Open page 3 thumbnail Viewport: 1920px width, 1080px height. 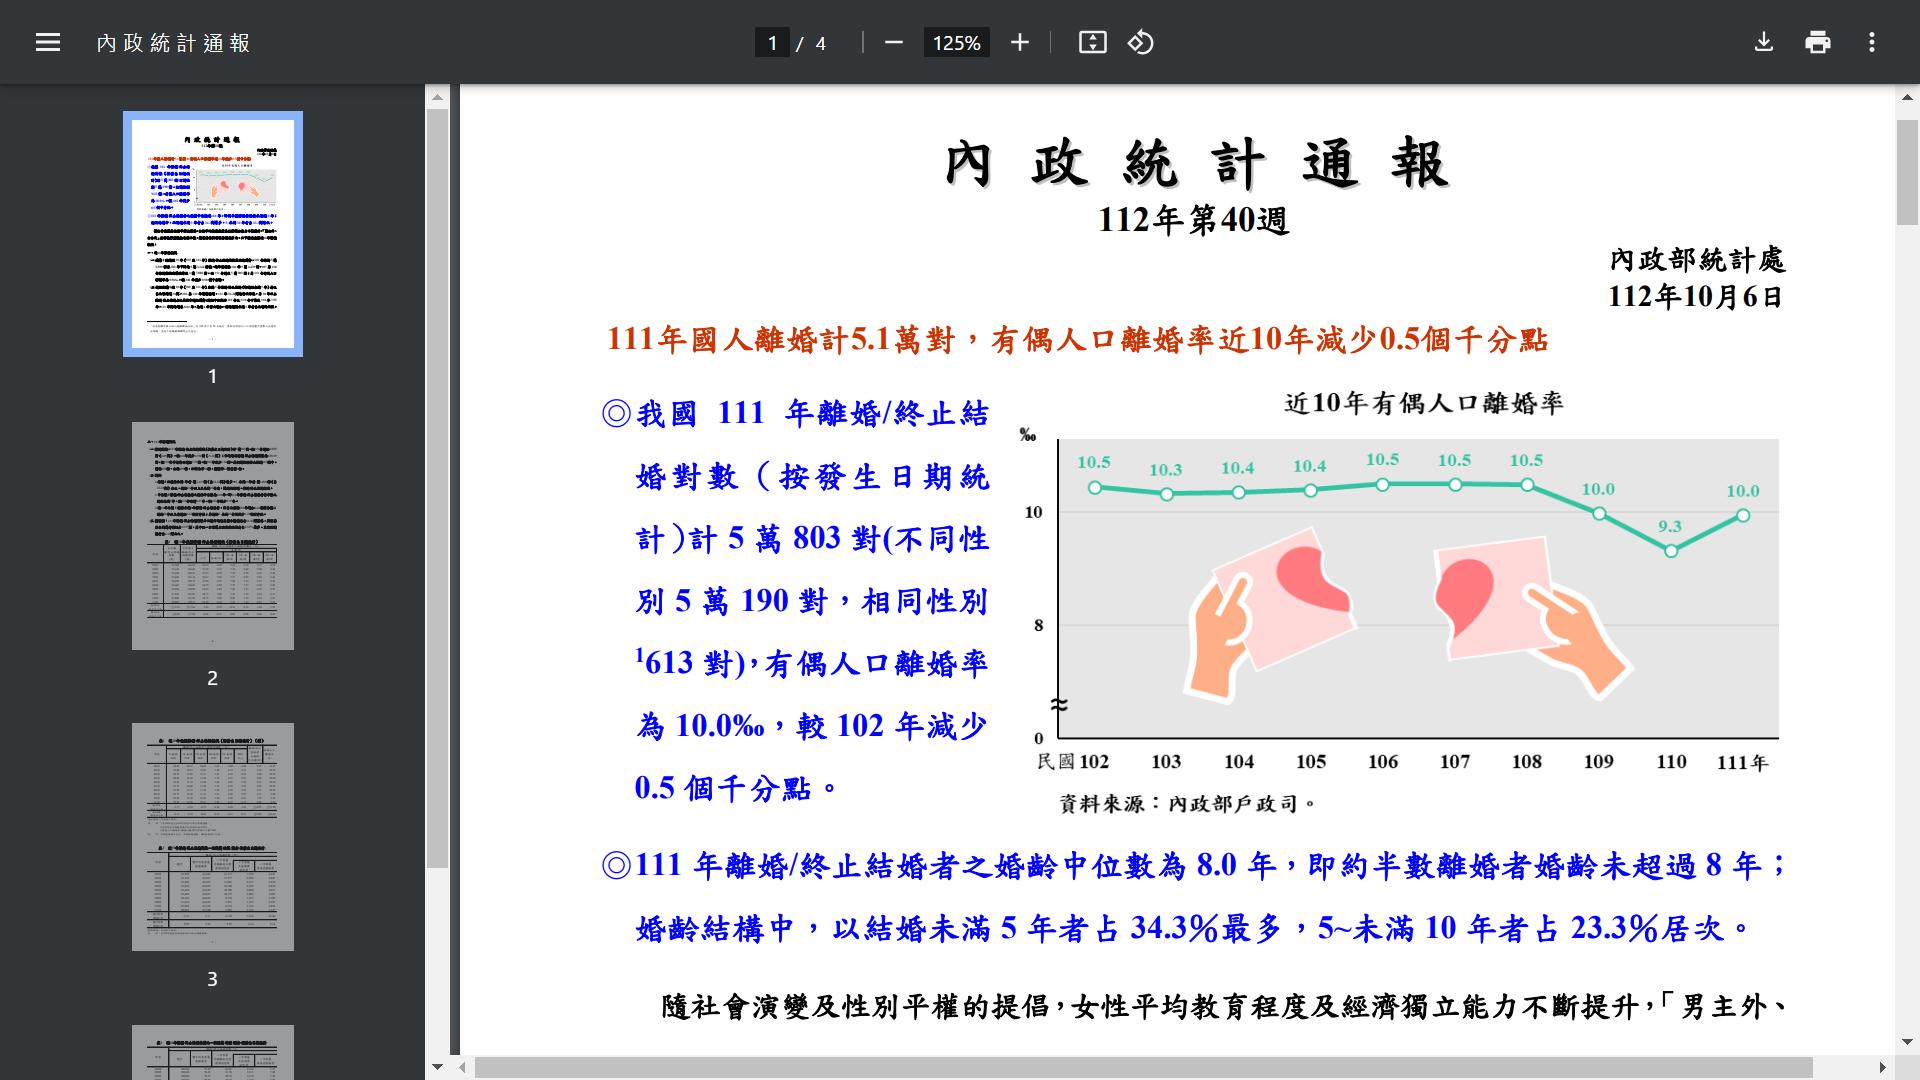pos(213,837)
